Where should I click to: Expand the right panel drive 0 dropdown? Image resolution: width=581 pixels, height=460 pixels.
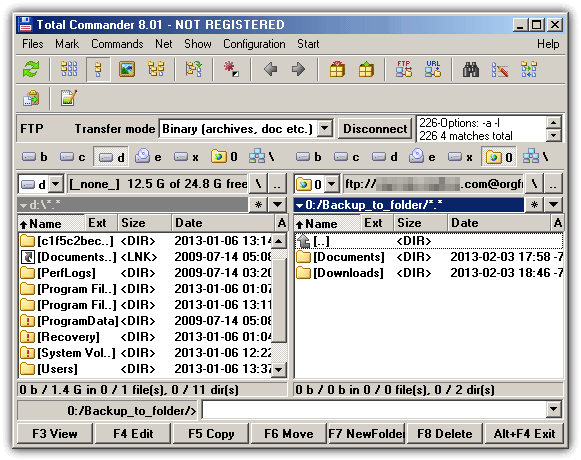pyautogui.click(x=331, y=184)
